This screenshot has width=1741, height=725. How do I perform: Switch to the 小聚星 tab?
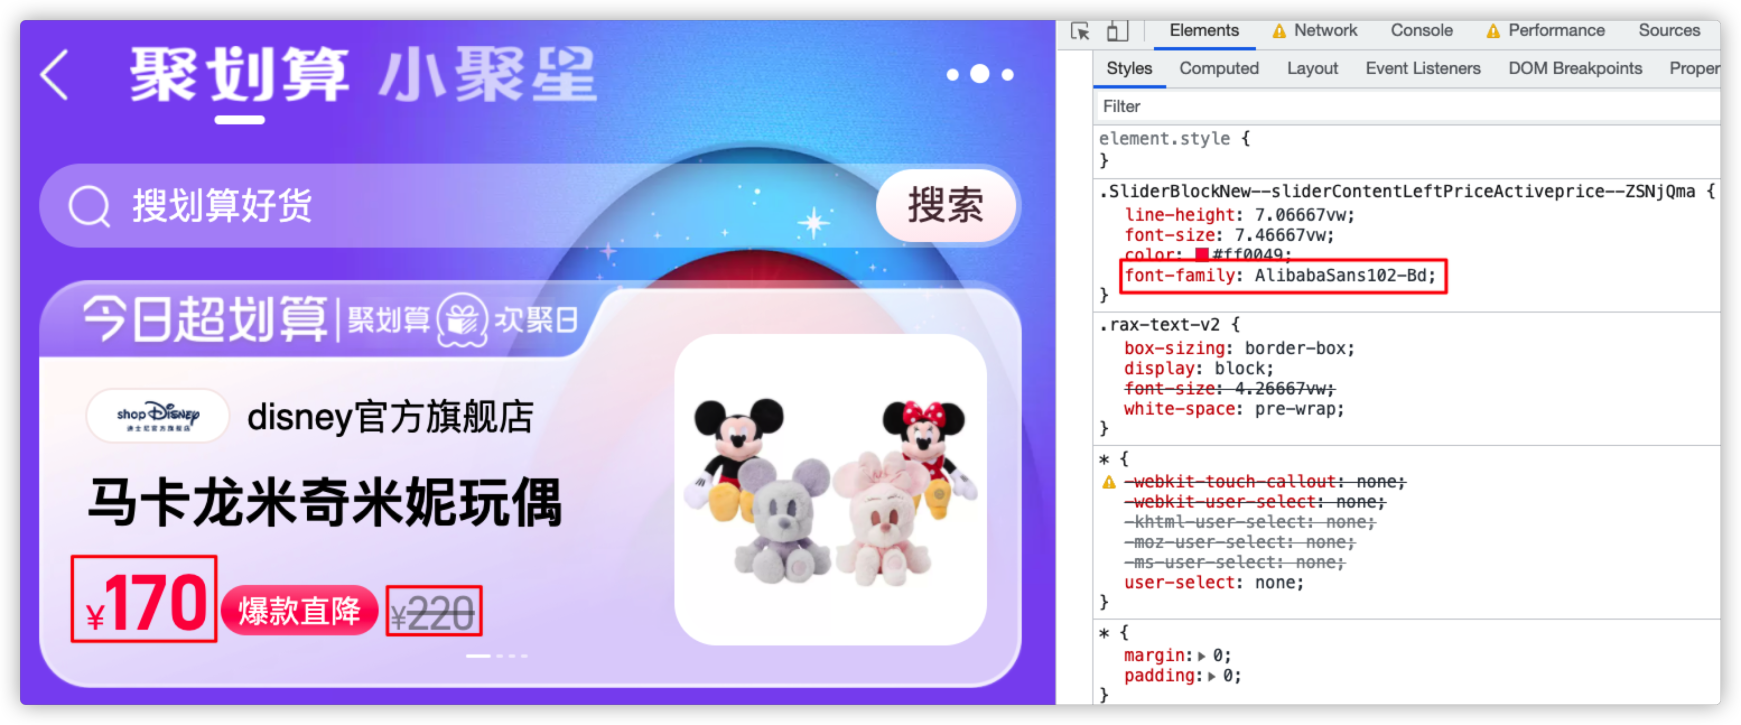point(487,75)
